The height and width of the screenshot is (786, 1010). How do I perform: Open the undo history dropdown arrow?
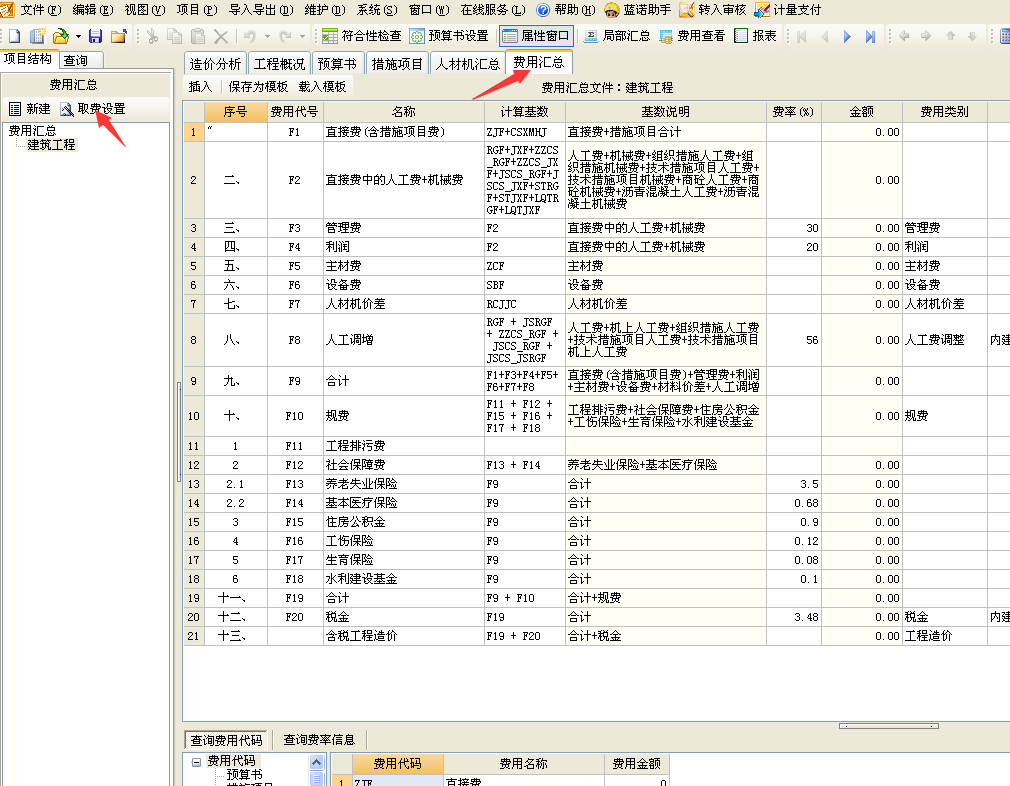tap(267, 37)
